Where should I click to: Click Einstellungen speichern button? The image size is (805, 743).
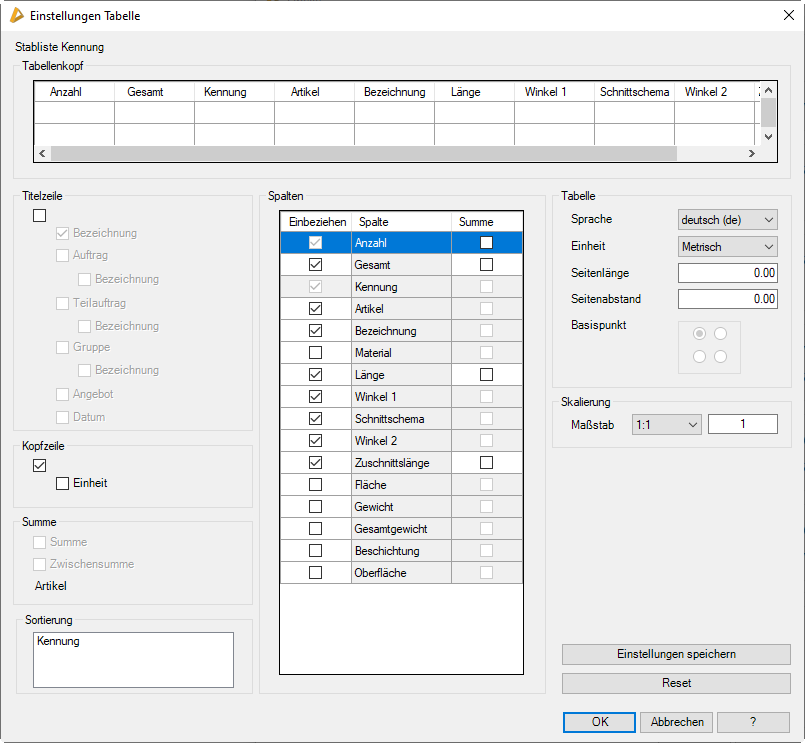pyautogui.click(x=676, y=654)
